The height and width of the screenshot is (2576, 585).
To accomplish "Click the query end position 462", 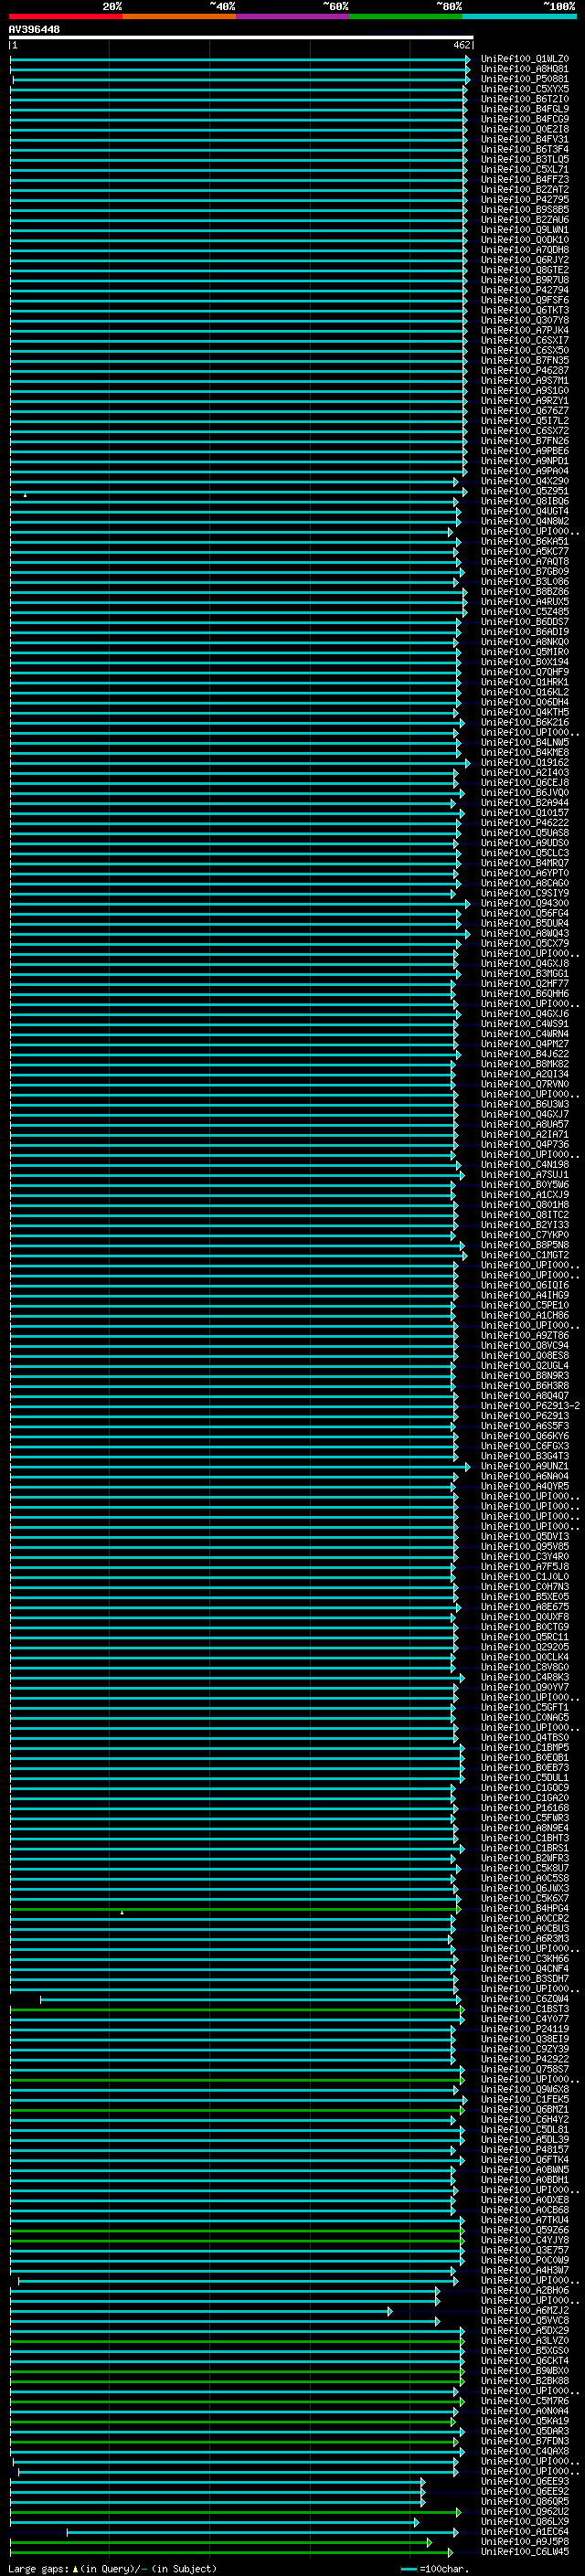I will point(462,45).
